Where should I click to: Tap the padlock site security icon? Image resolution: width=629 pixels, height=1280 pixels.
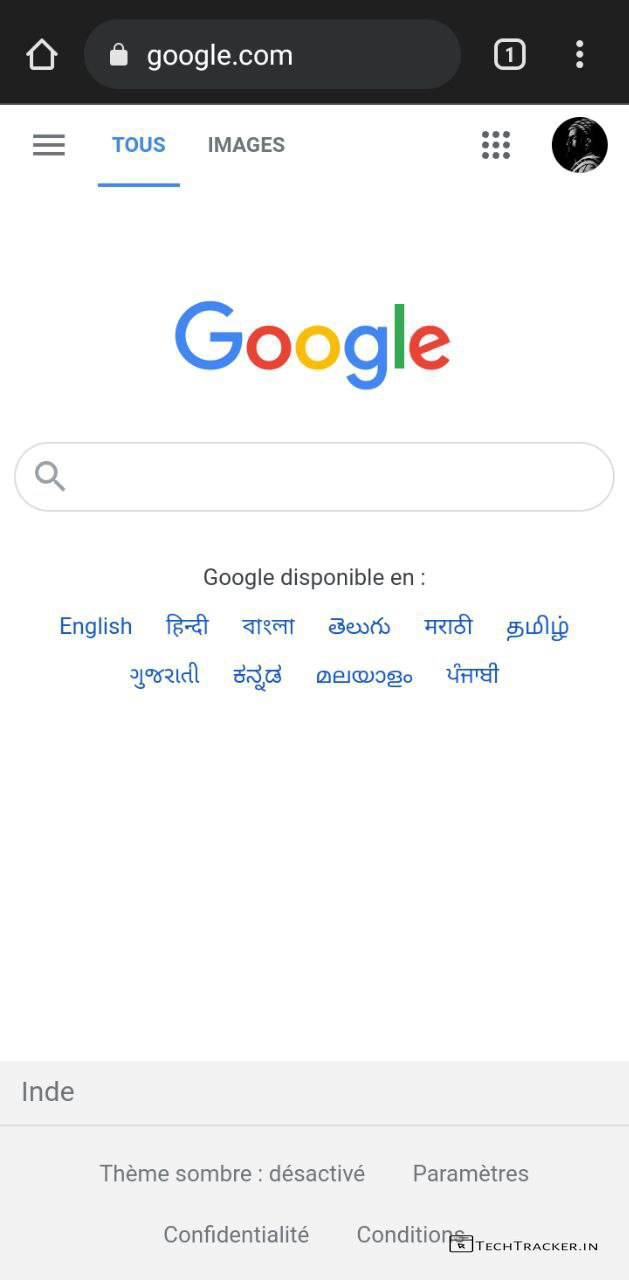(x=119, y=54)
